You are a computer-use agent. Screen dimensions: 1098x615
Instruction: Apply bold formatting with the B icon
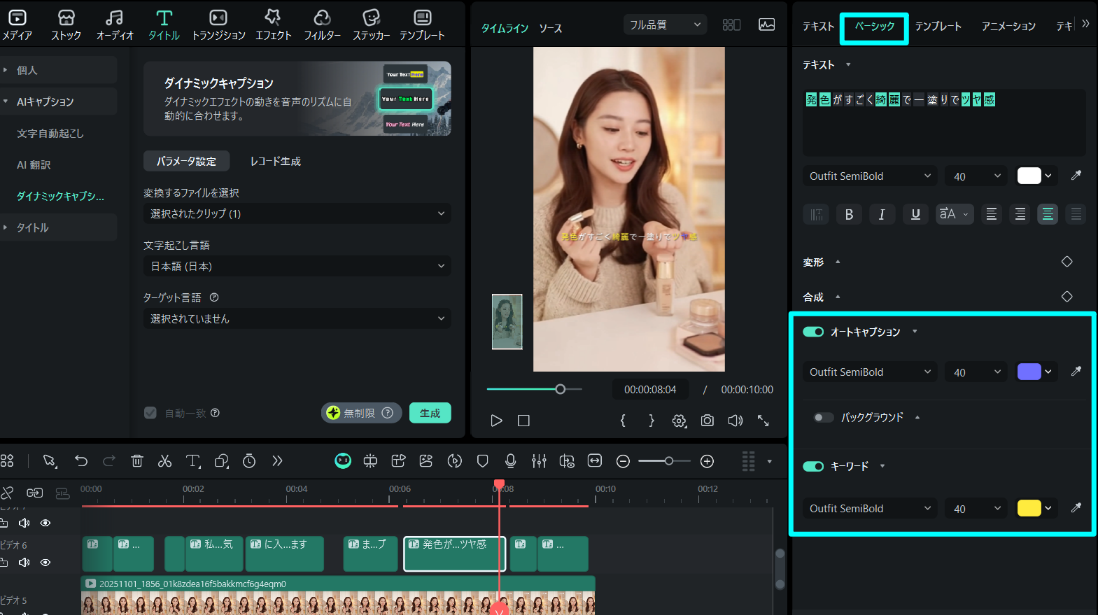[849, 214]
